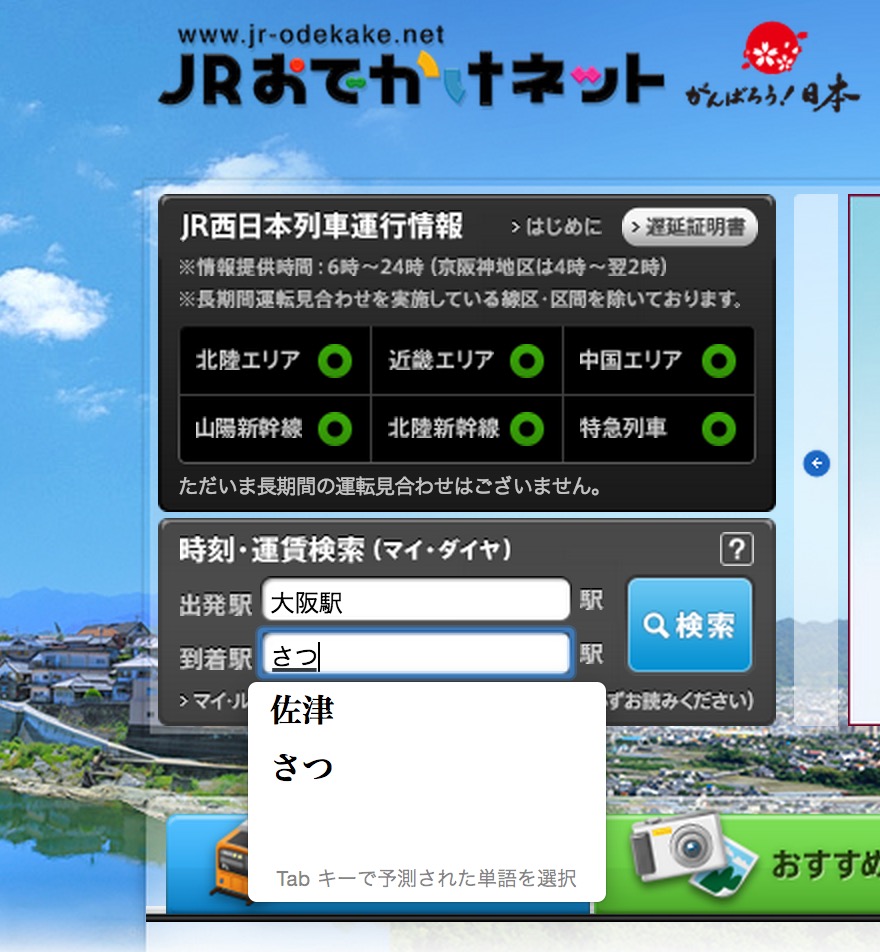Open the 遅延証明書 delay certificate button
The width and height of the screenshot is (880, 952).
690,227
